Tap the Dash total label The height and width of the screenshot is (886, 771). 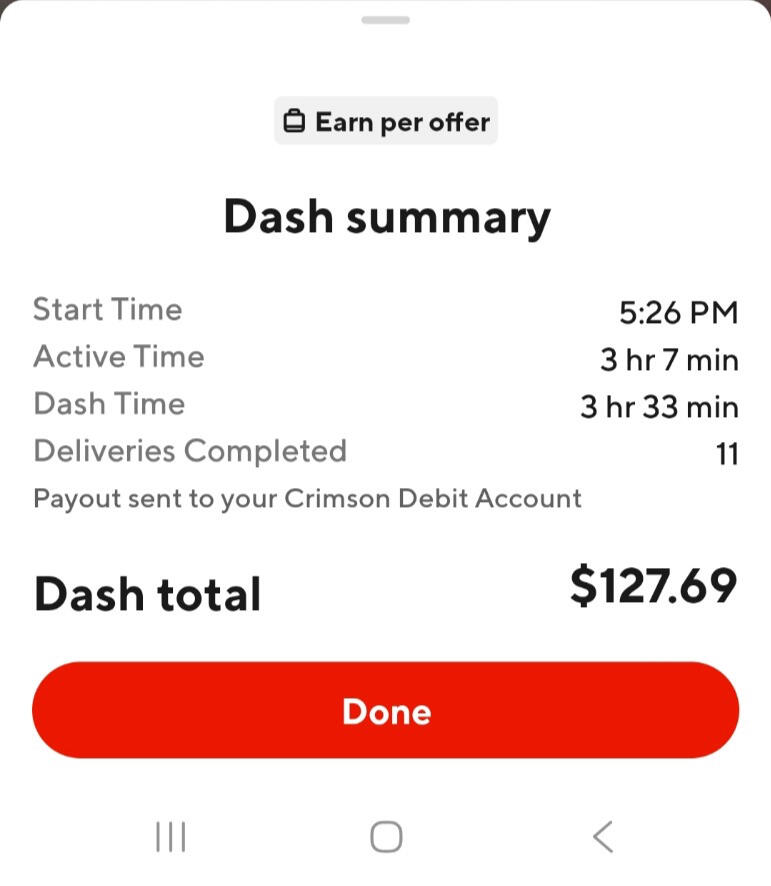tap(148, 594)
